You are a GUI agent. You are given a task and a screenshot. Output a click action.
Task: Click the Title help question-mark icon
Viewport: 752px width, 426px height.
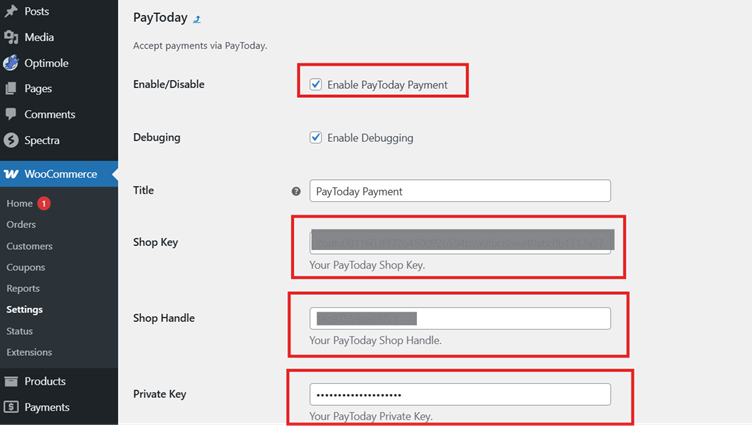[x=296, y=191]
